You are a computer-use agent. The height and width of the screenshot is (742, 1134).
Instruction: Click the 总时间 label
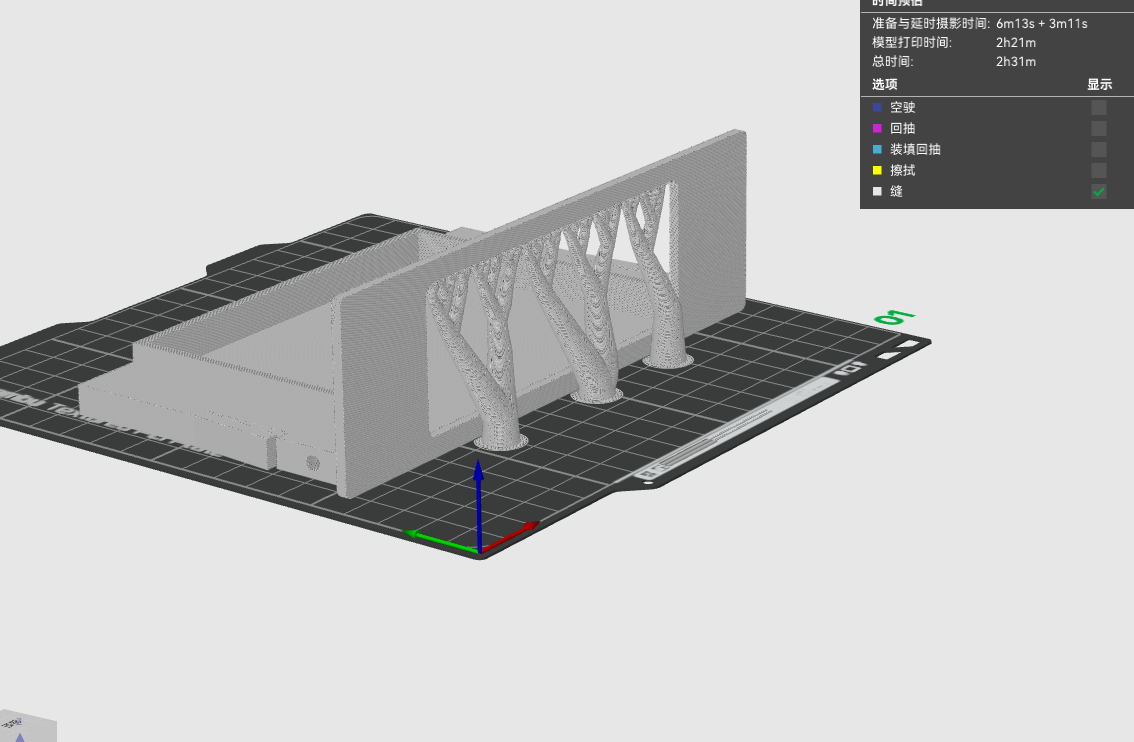(892, 62)
